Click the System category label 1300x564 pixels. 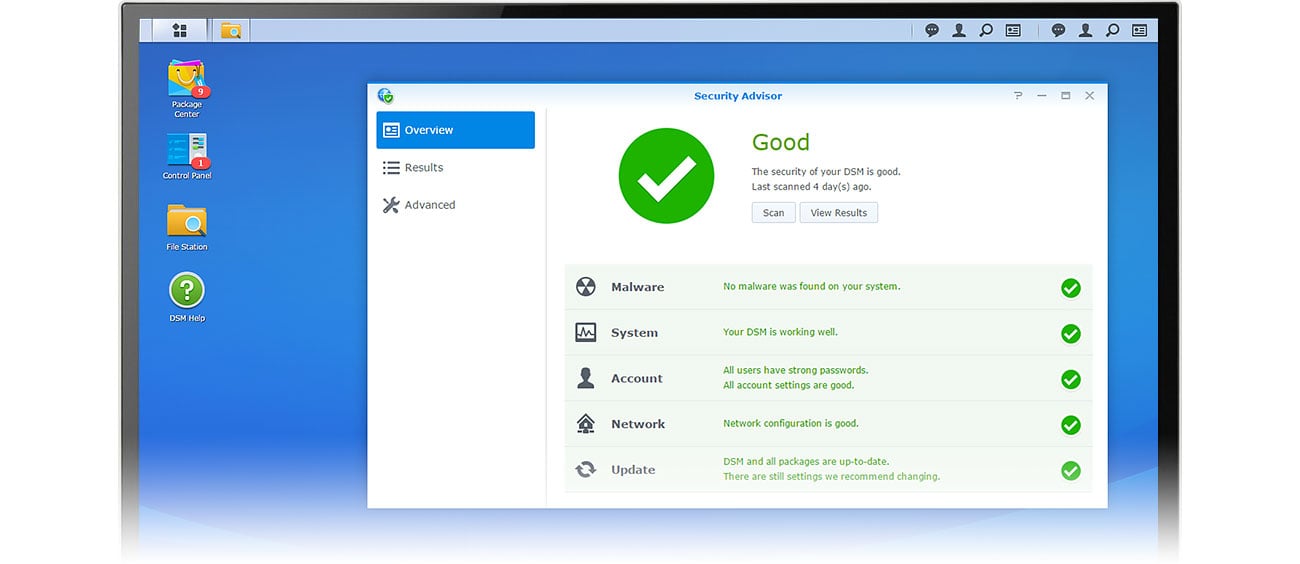point(635,333)
